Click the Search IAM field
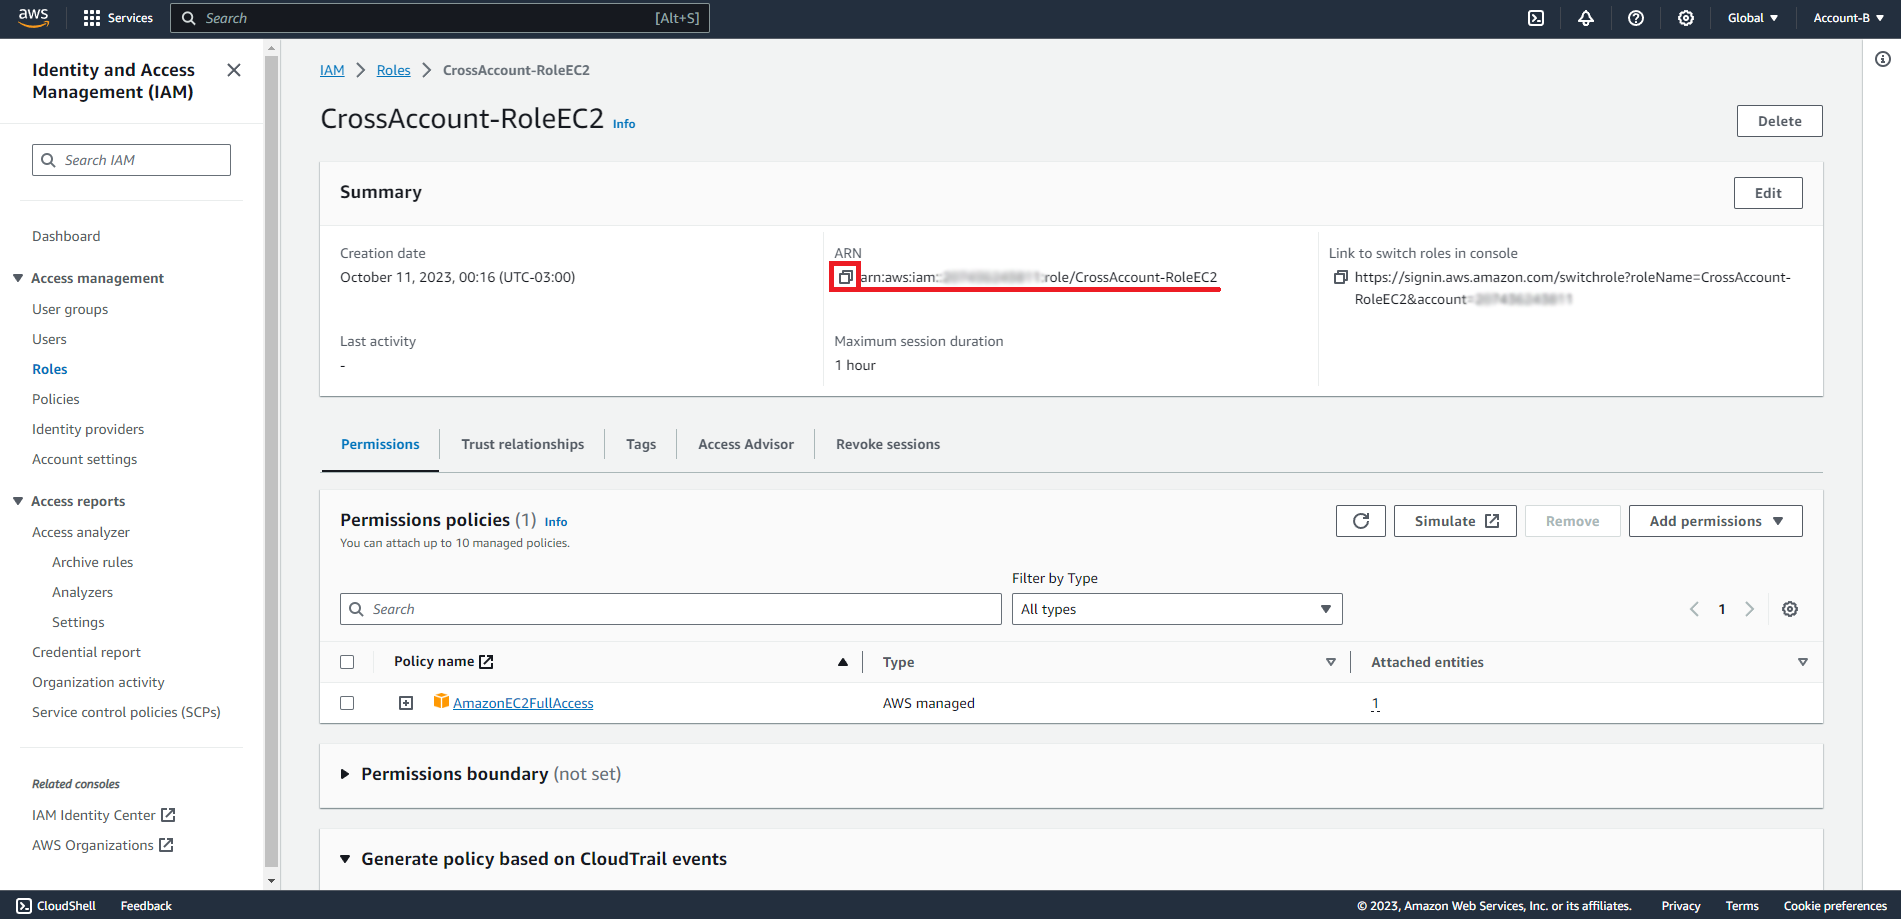 tap(131, 160)
